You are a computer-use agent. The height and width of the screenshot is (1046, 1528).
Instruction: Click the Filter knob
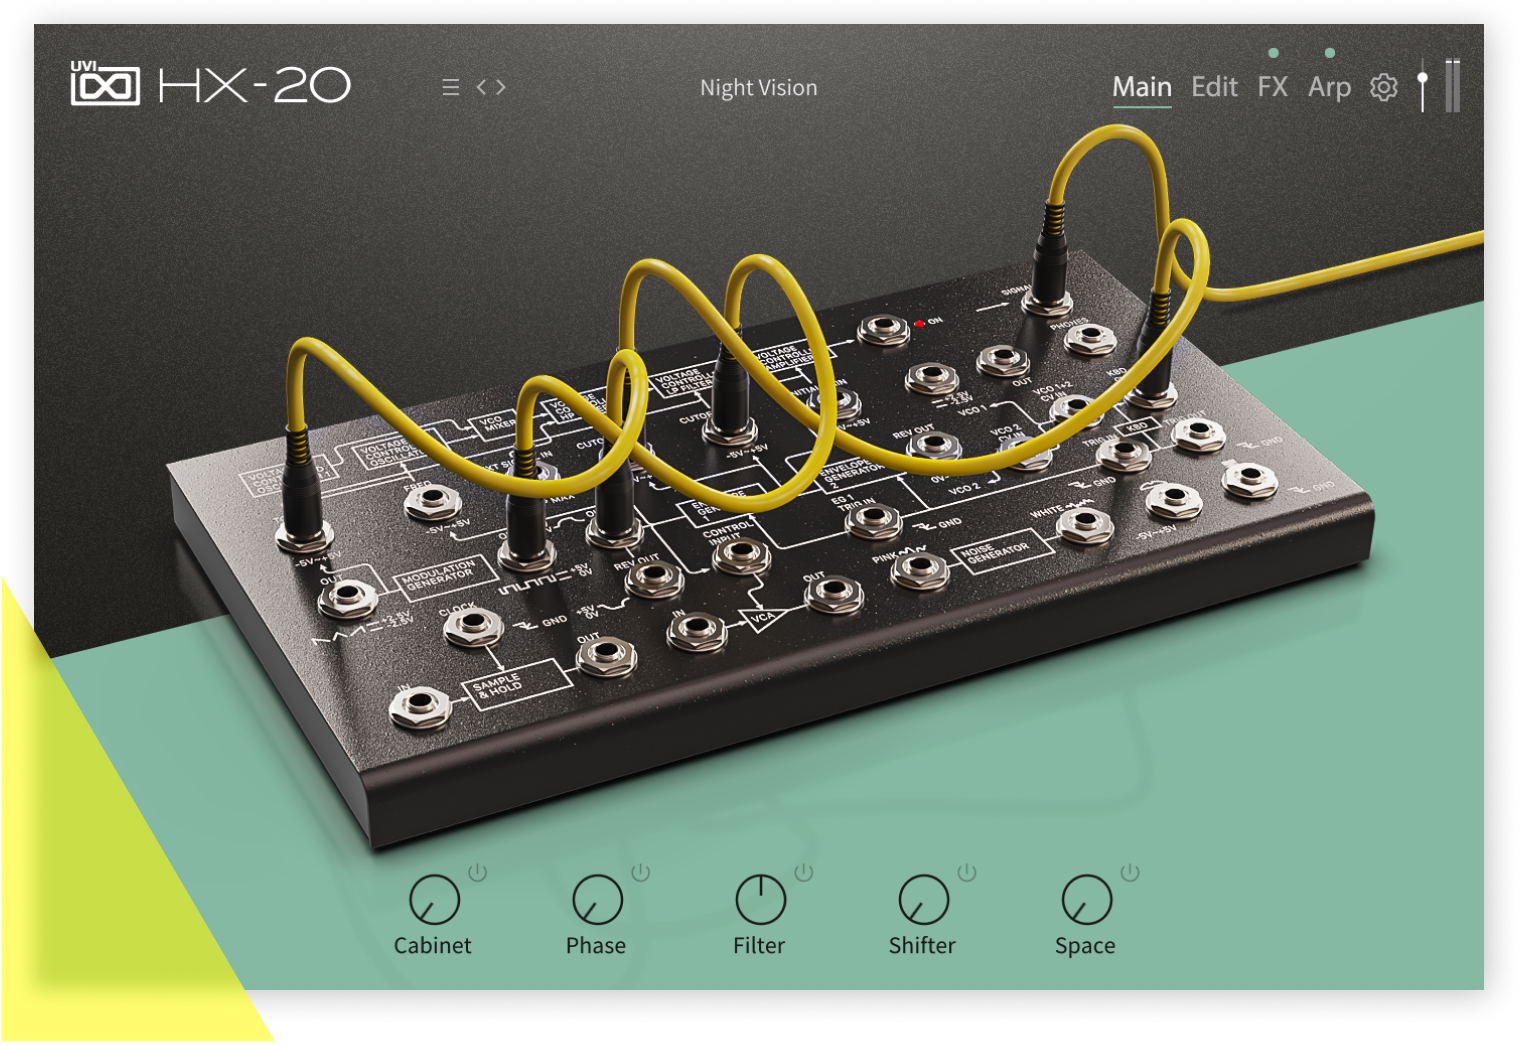tap(760, 899)
